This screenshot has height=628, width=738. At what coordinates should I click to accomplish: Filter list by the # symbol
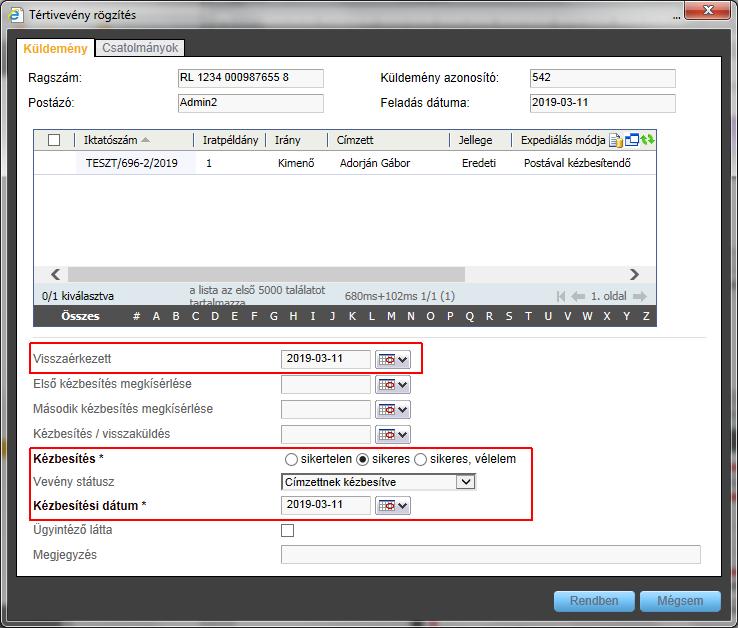click(x=136, y=316)
